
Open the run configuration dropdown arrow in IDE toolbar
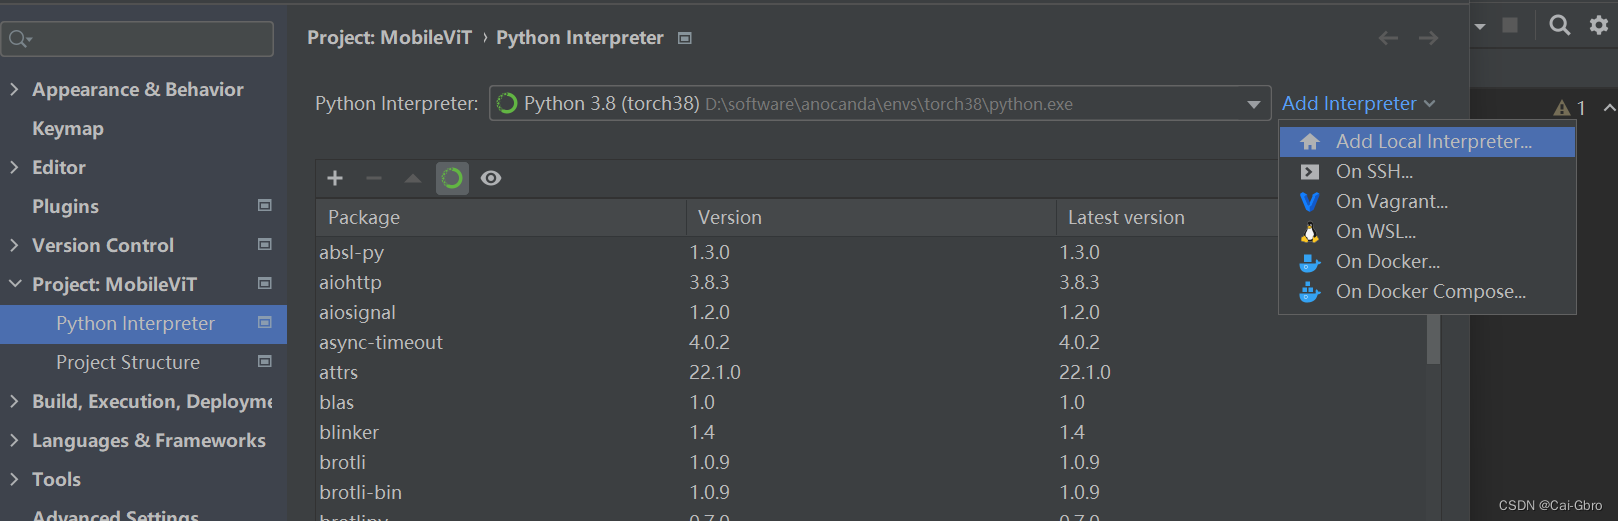click(x=1480, y=26)
